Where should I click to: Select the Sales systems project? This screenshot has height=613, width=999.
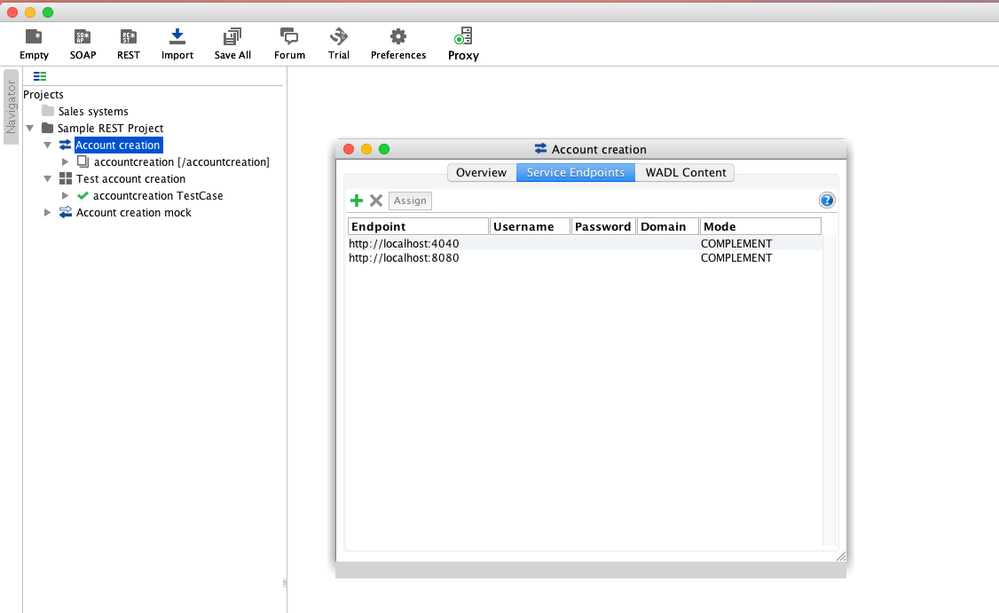(x=93, y=112)
